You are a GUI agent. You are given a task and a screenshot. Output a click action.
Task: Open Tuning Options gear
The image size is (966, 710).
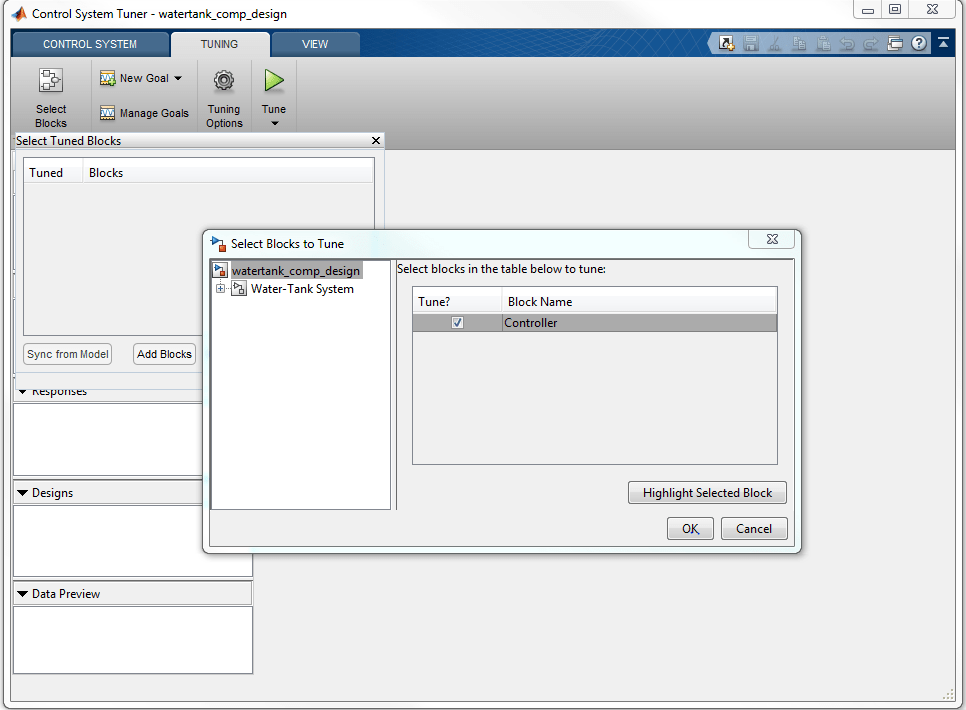click(224, 80)
